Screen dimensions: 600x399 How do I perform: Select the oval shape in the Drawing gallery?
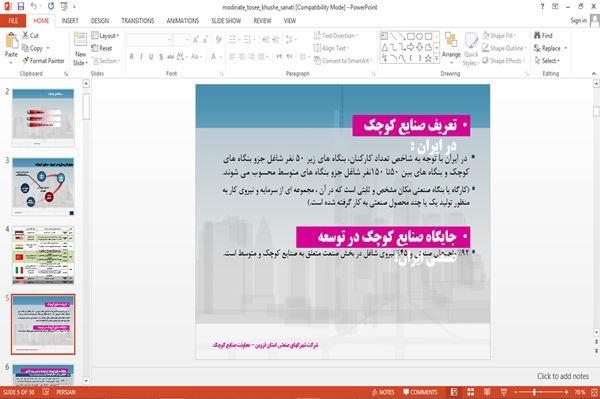419,36
